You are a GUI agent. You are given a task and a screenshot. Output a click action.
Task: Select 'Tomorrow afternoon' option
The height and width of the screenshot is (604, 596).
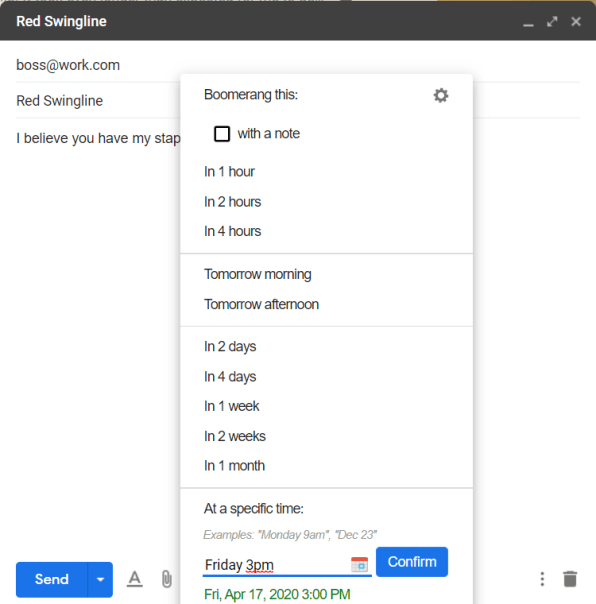coord(261,304)
